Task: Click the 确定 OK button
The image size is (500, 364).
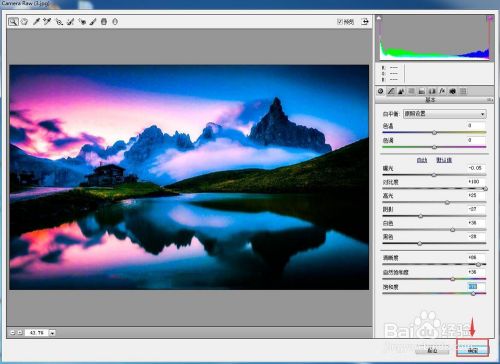Action: [472, 350]
